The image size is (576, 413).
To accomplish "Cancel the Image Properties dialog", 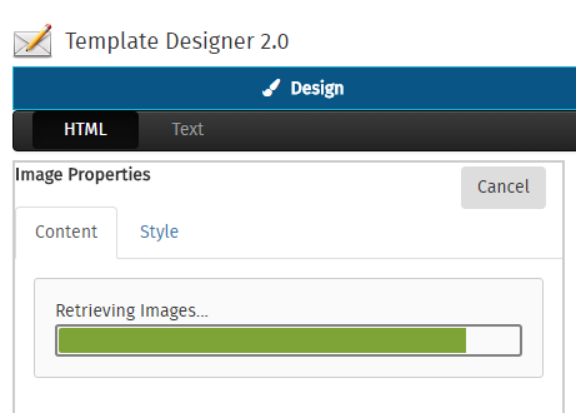I will click(503, 187).
